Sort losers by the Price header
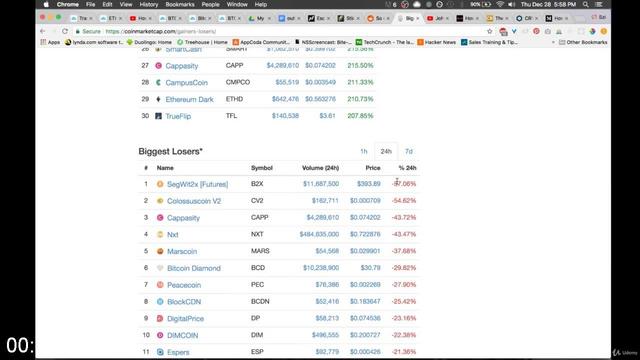The width and height of the screenshot is (640, 360). point(373,168)
